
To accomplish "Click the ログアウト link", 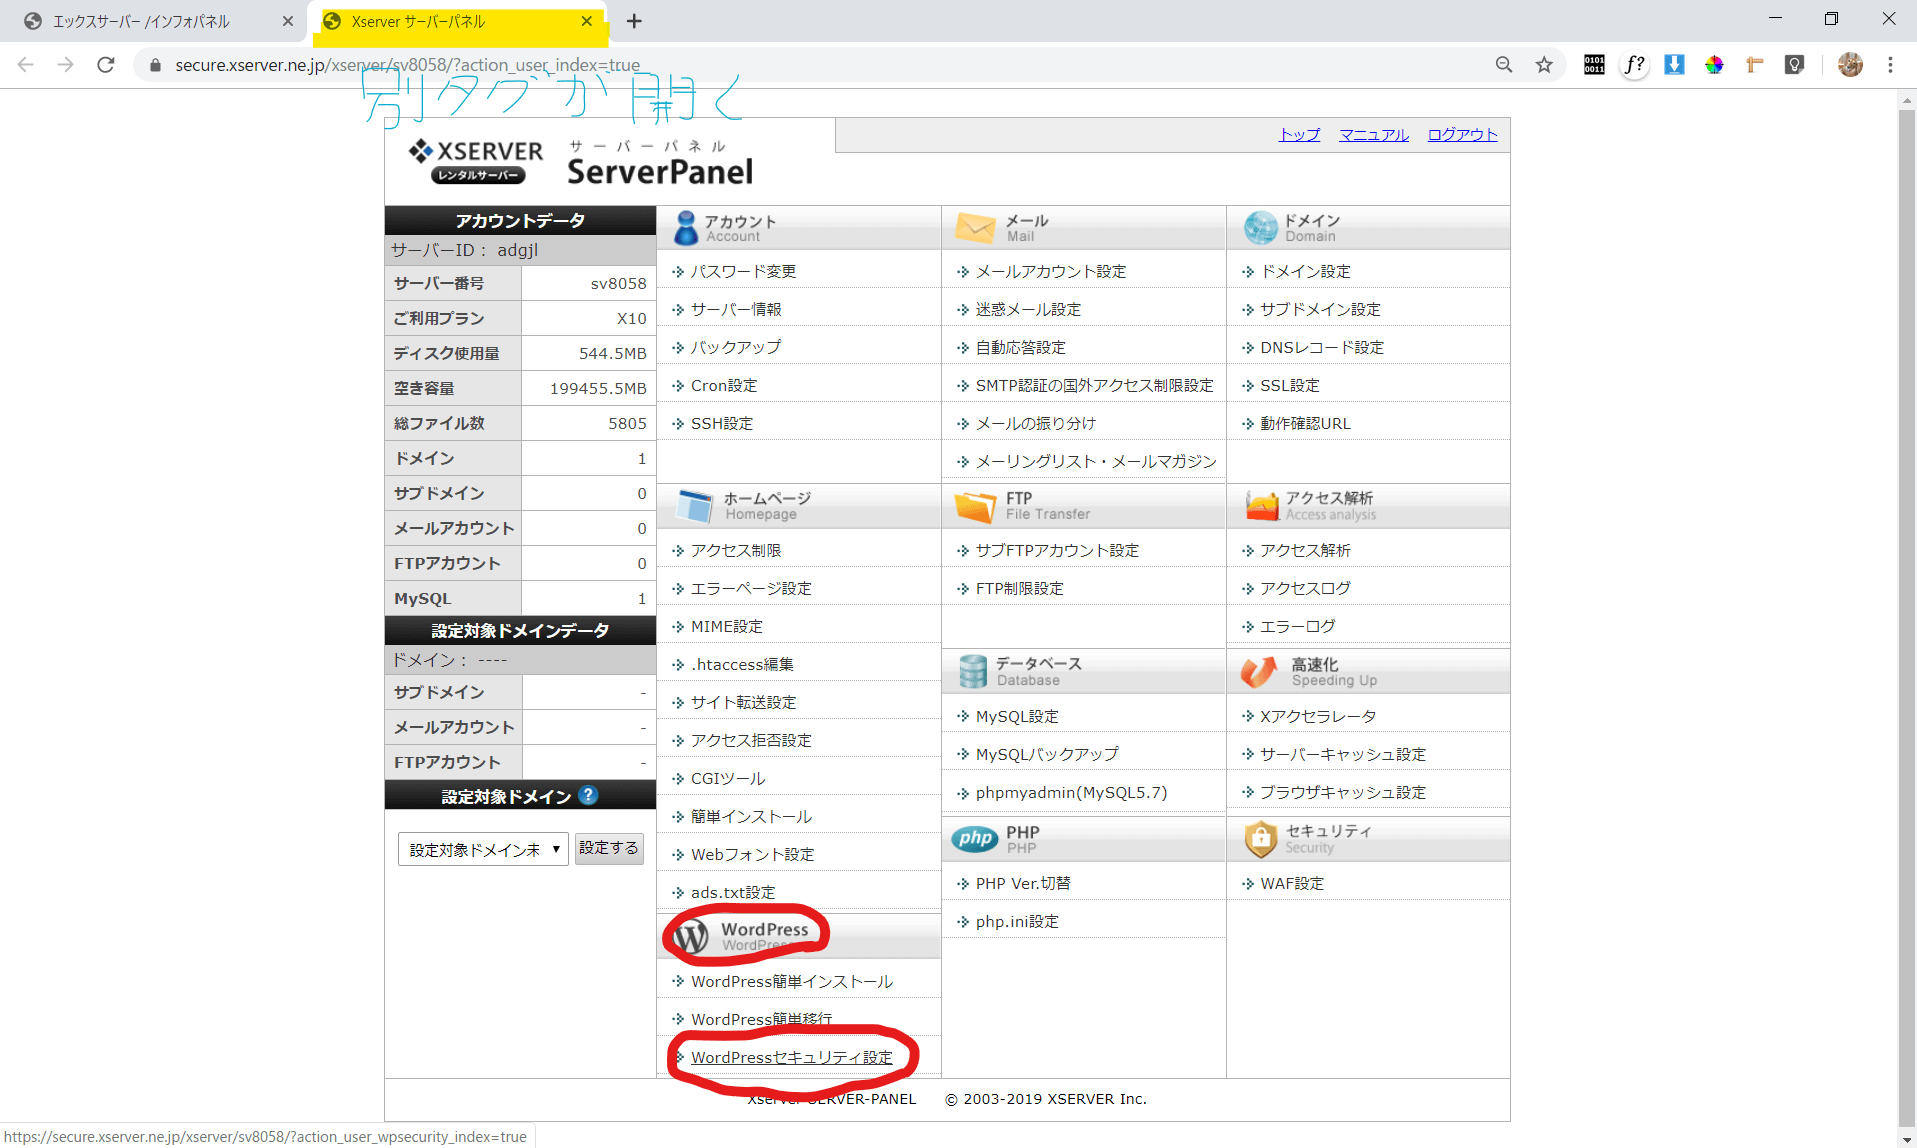I will (x=1462, y=134).
